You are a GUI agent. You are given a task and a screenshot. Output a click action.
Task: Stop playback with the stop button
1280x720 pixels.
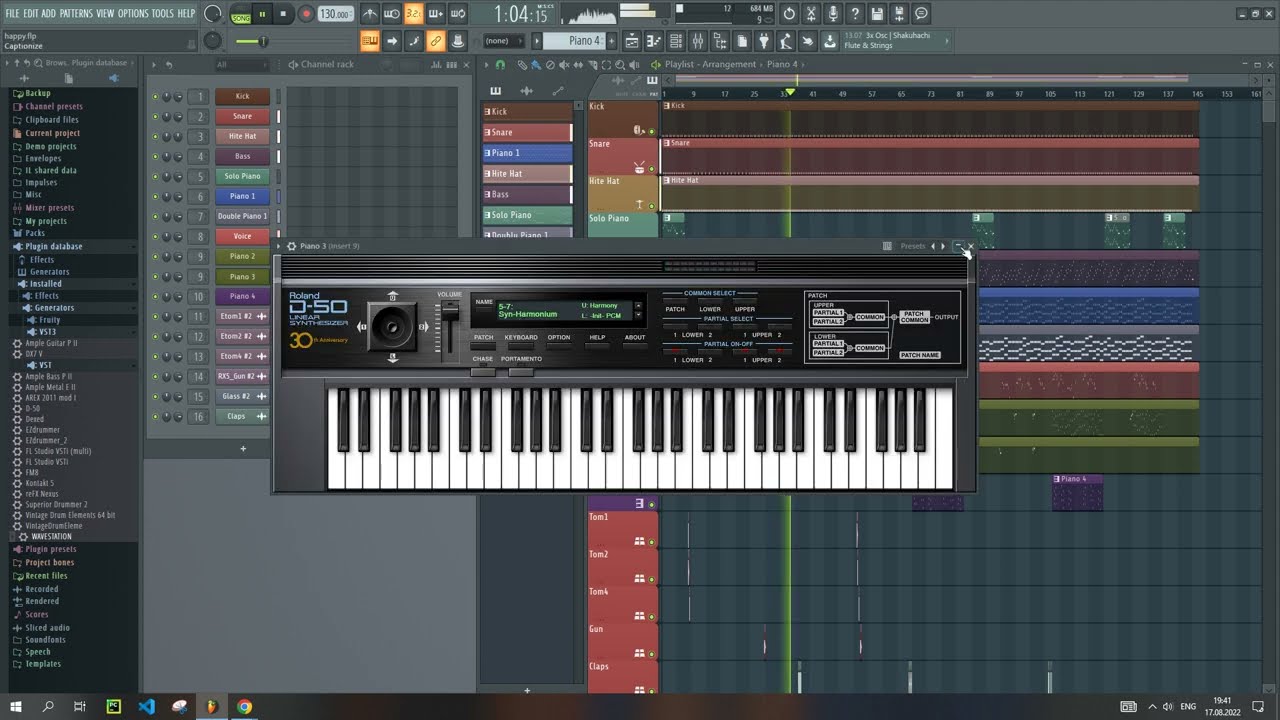pyautogui.click(x=284, y=14)
